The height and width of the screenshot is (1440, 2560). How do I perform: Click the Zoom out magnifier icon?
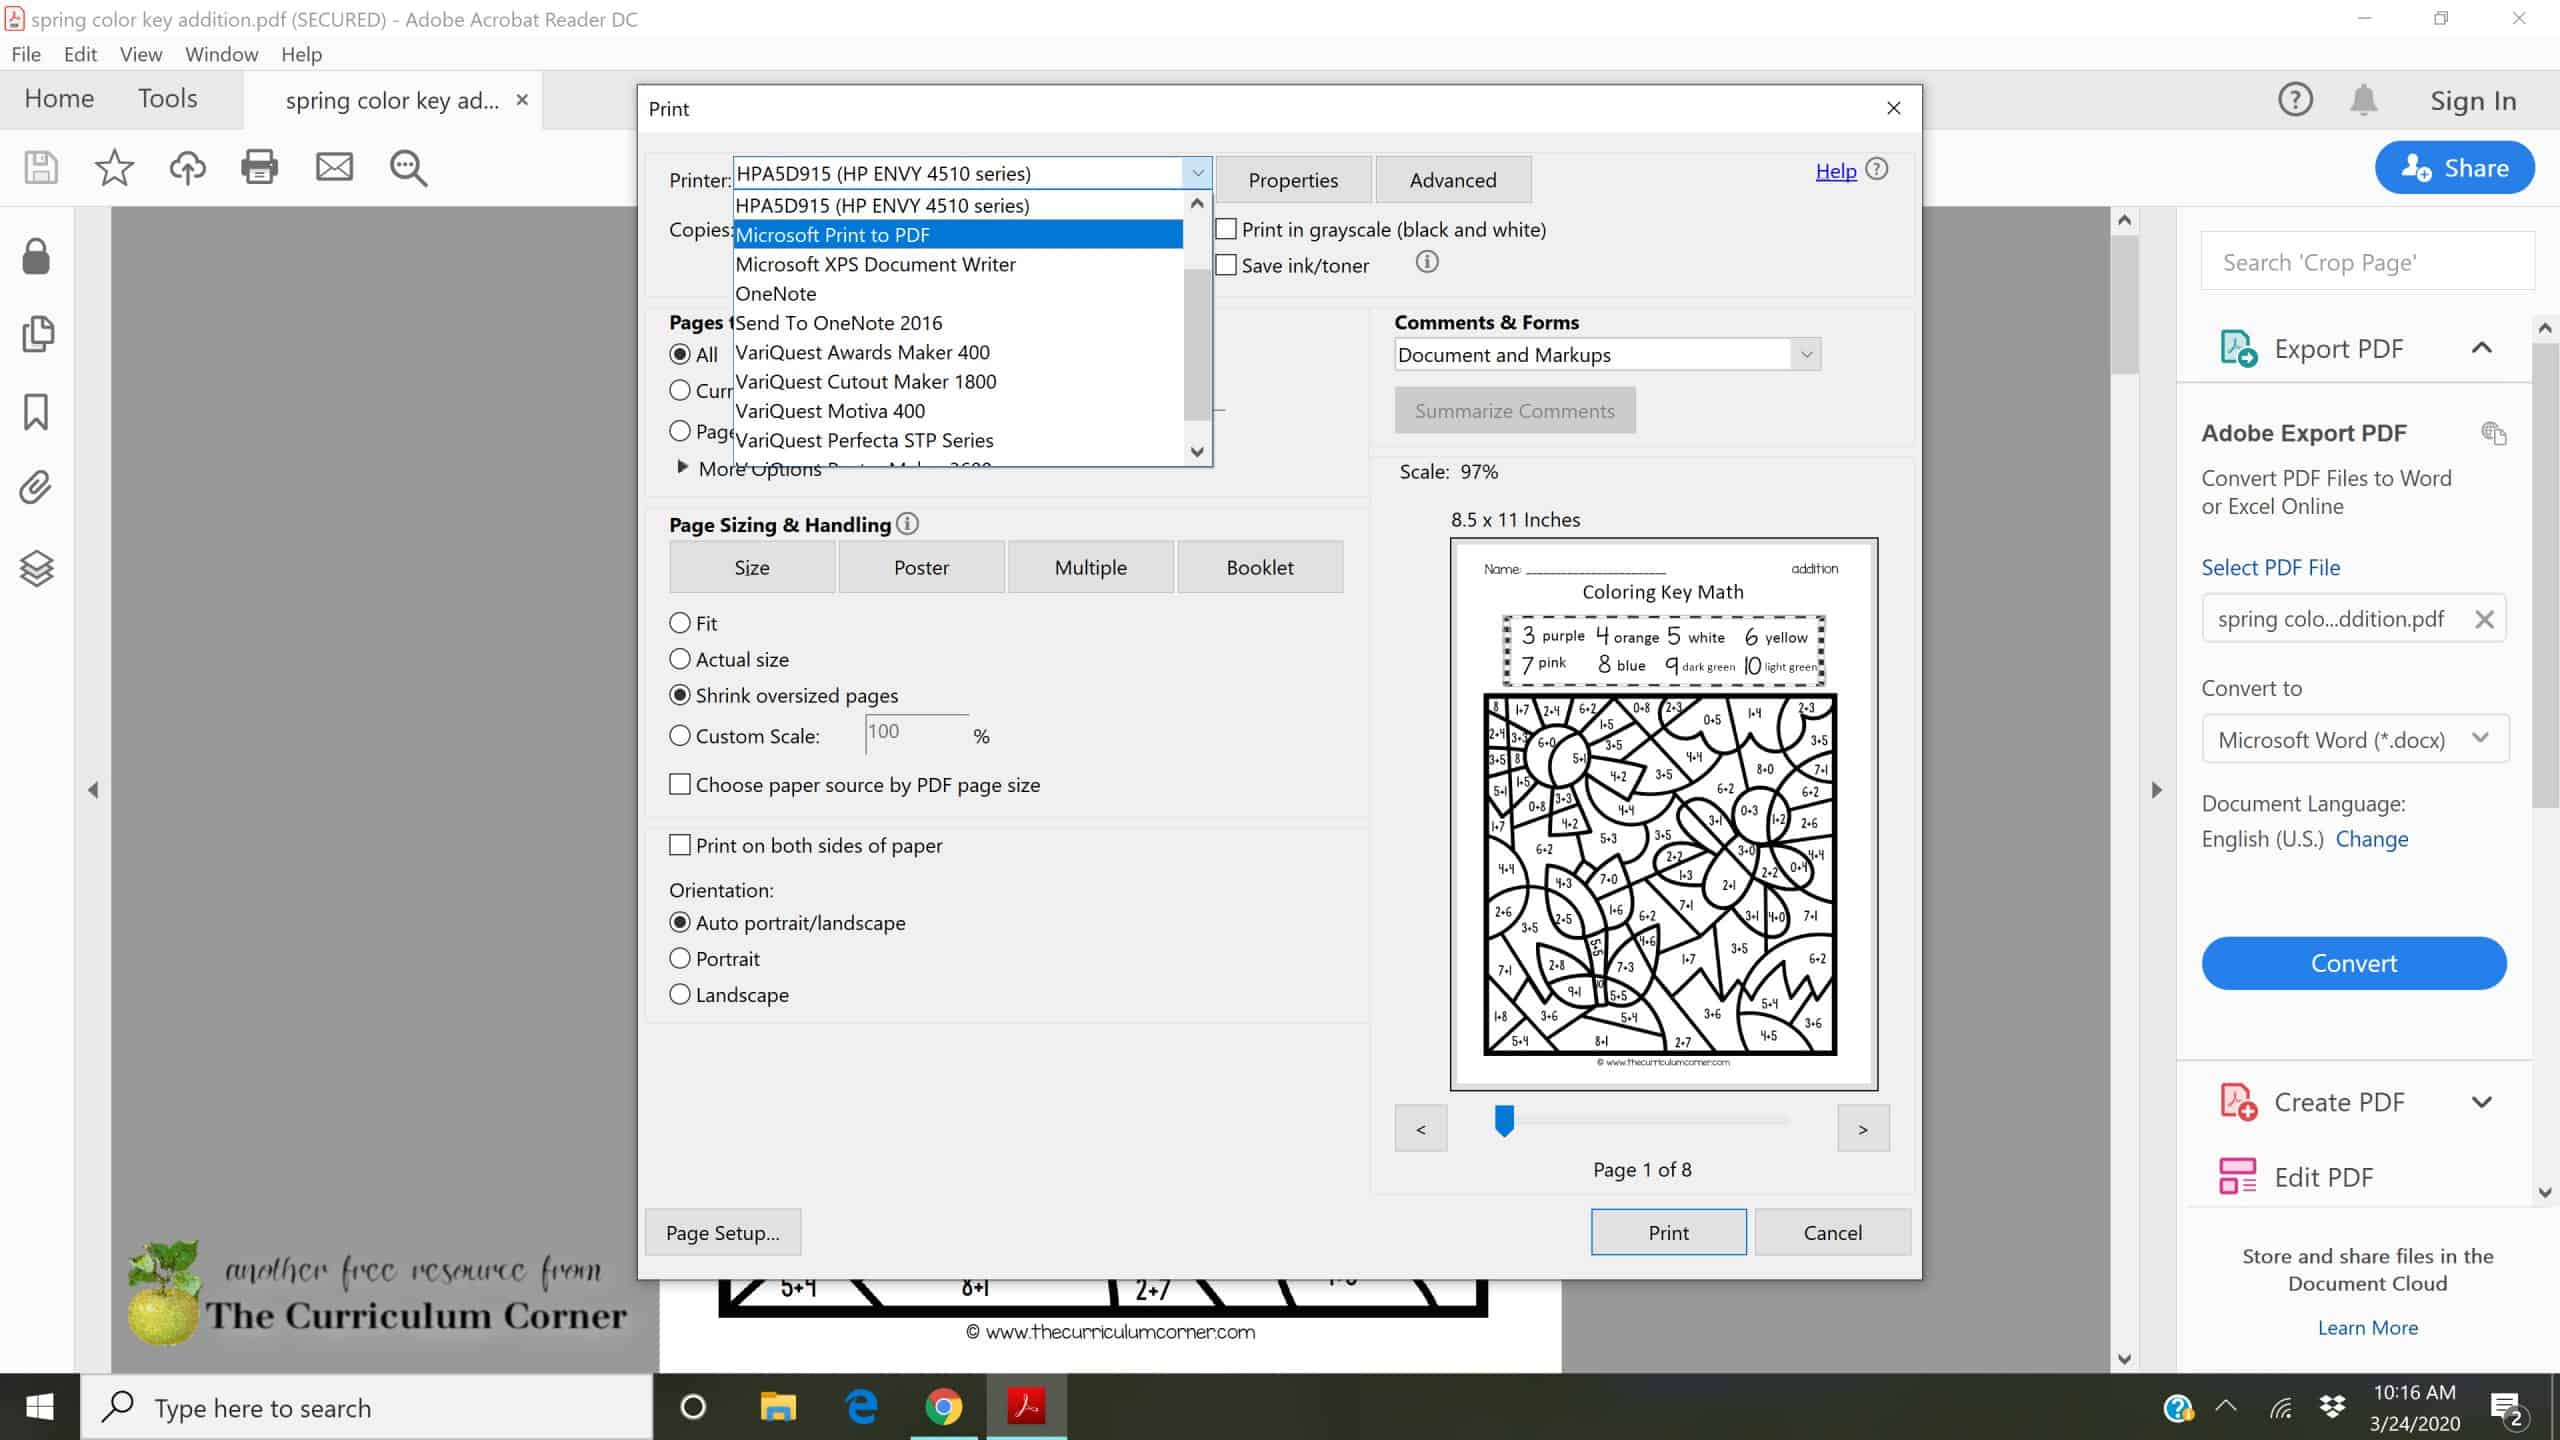[x=407, y=167]
